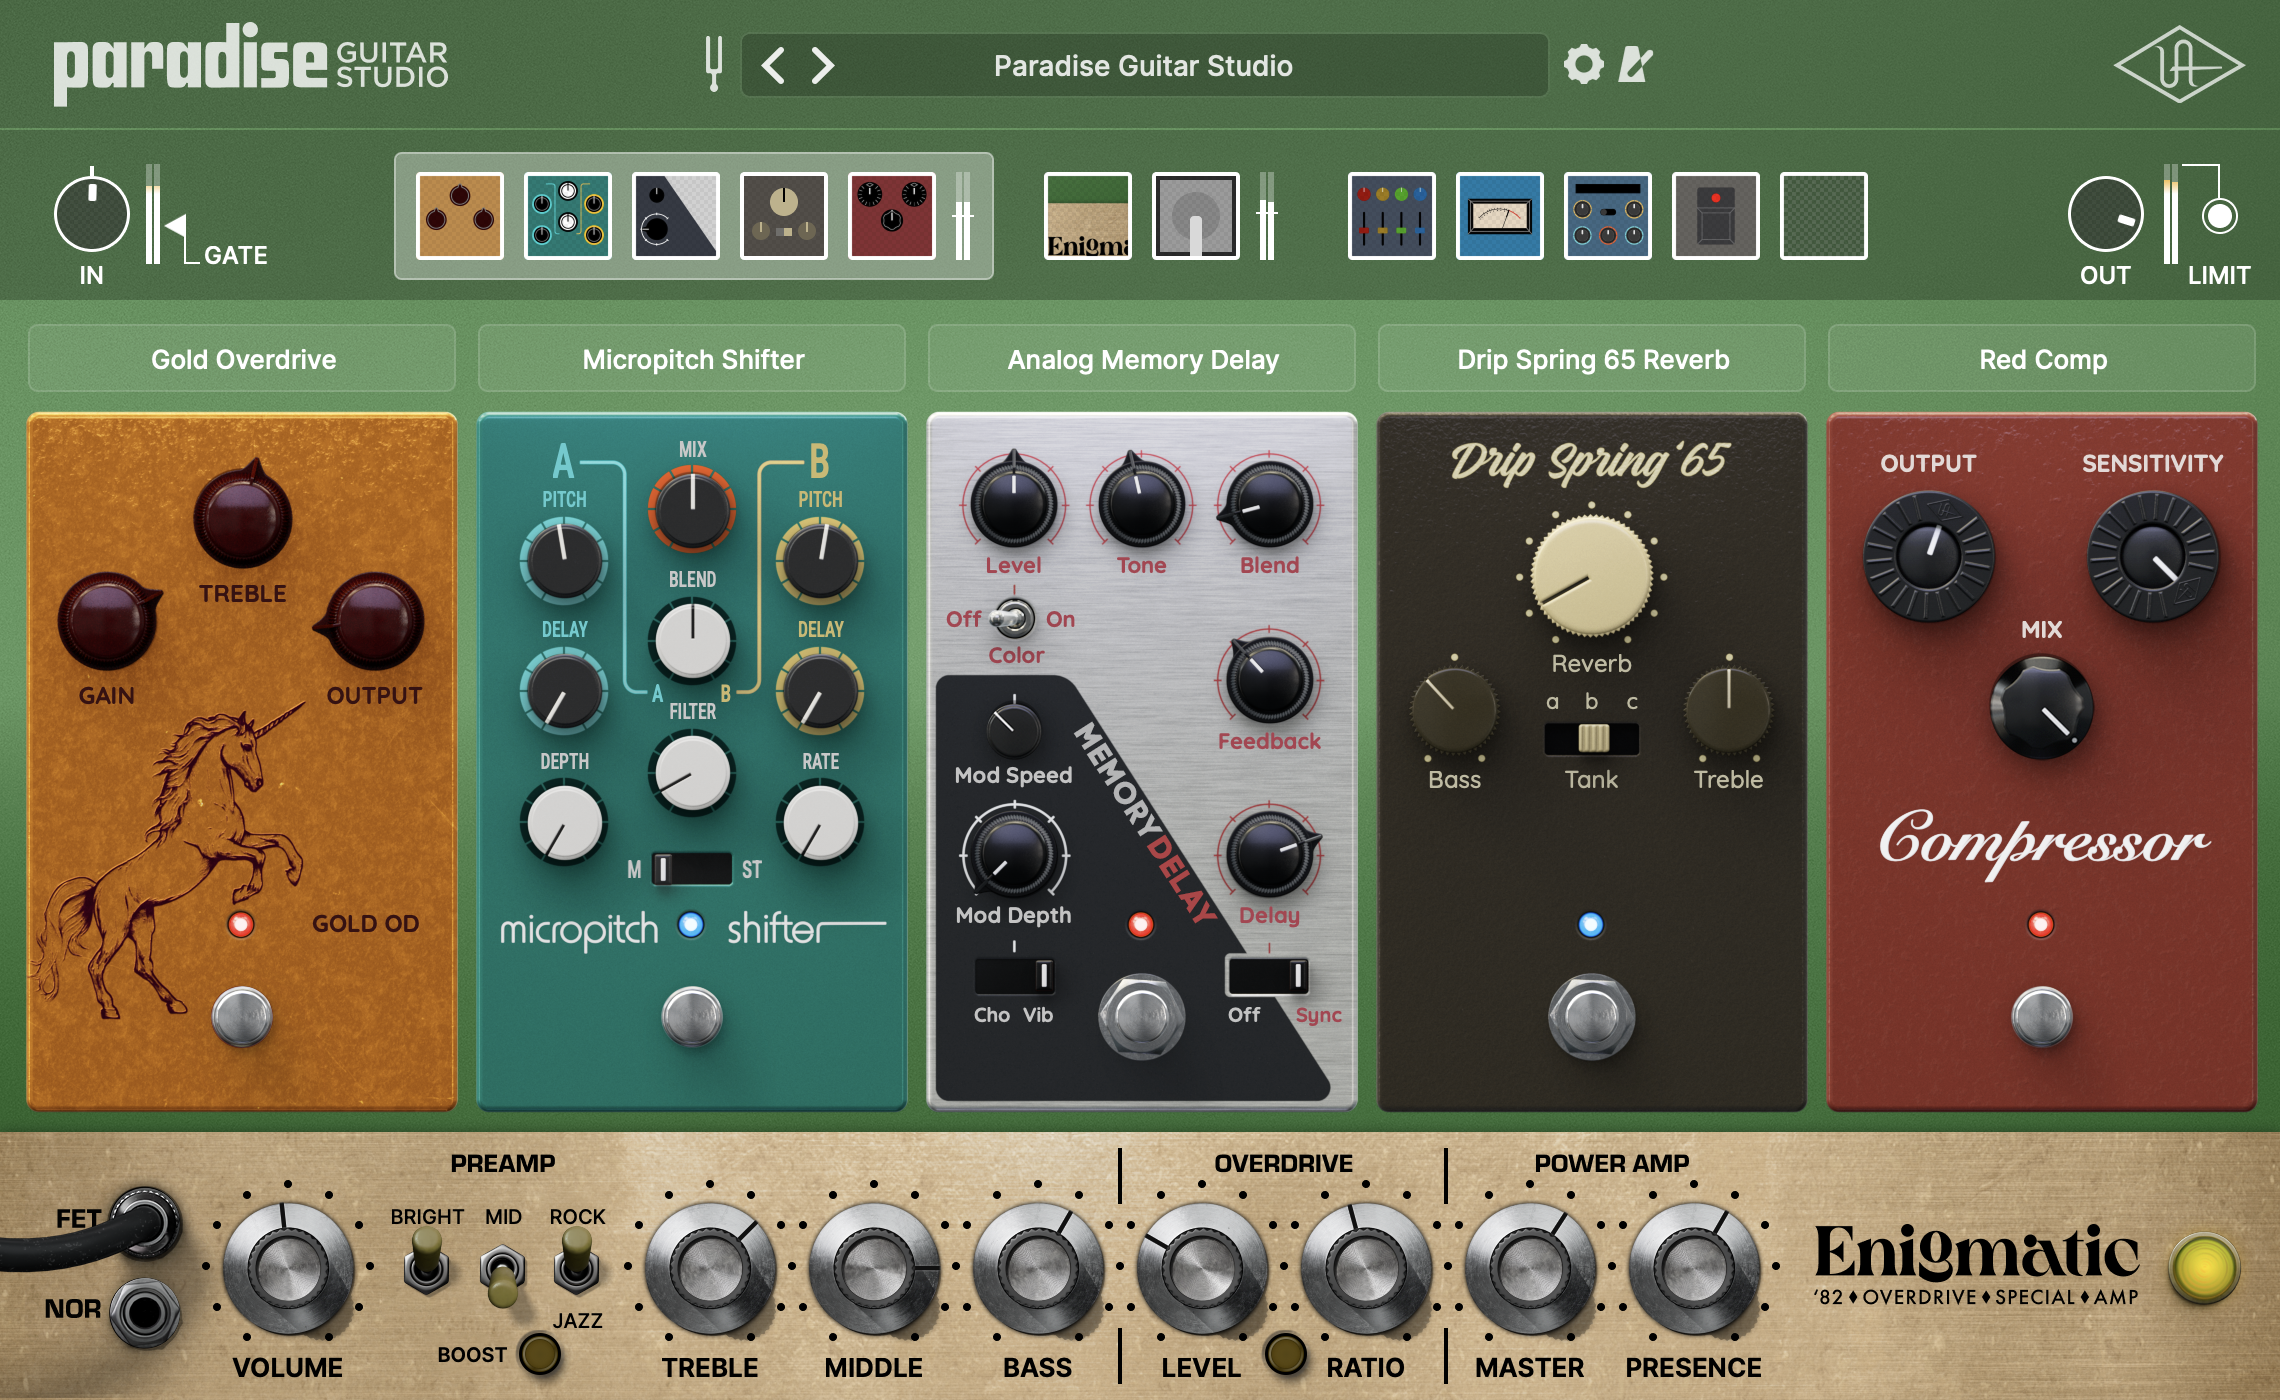Image resolution: width=2280 pixels, height=1400 pixels.
Task: Open the settings gear icon in the top bar
Action: (x=1582, y=64)
